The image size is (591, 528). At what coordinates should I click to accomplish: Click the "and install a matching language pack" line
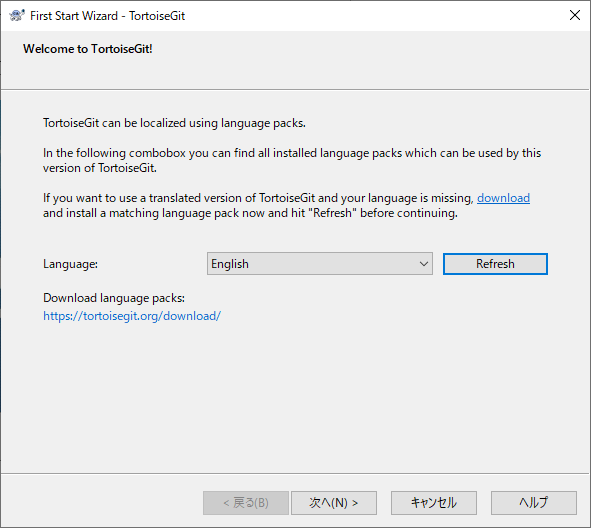coord(250,213)
